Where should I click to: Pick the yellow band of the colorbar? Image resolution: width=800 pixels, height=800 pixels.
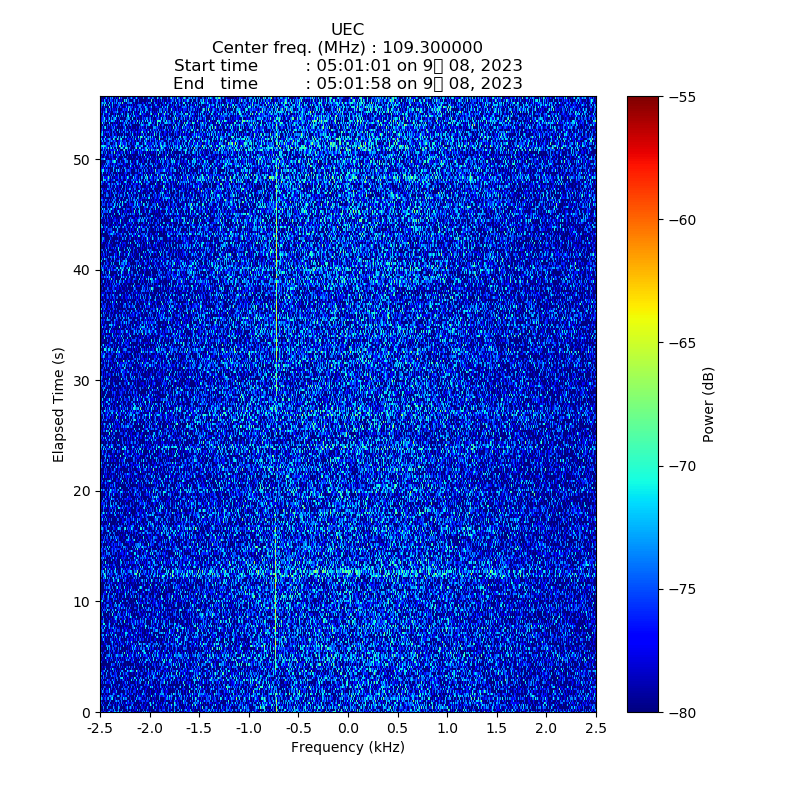pos(643,318)
